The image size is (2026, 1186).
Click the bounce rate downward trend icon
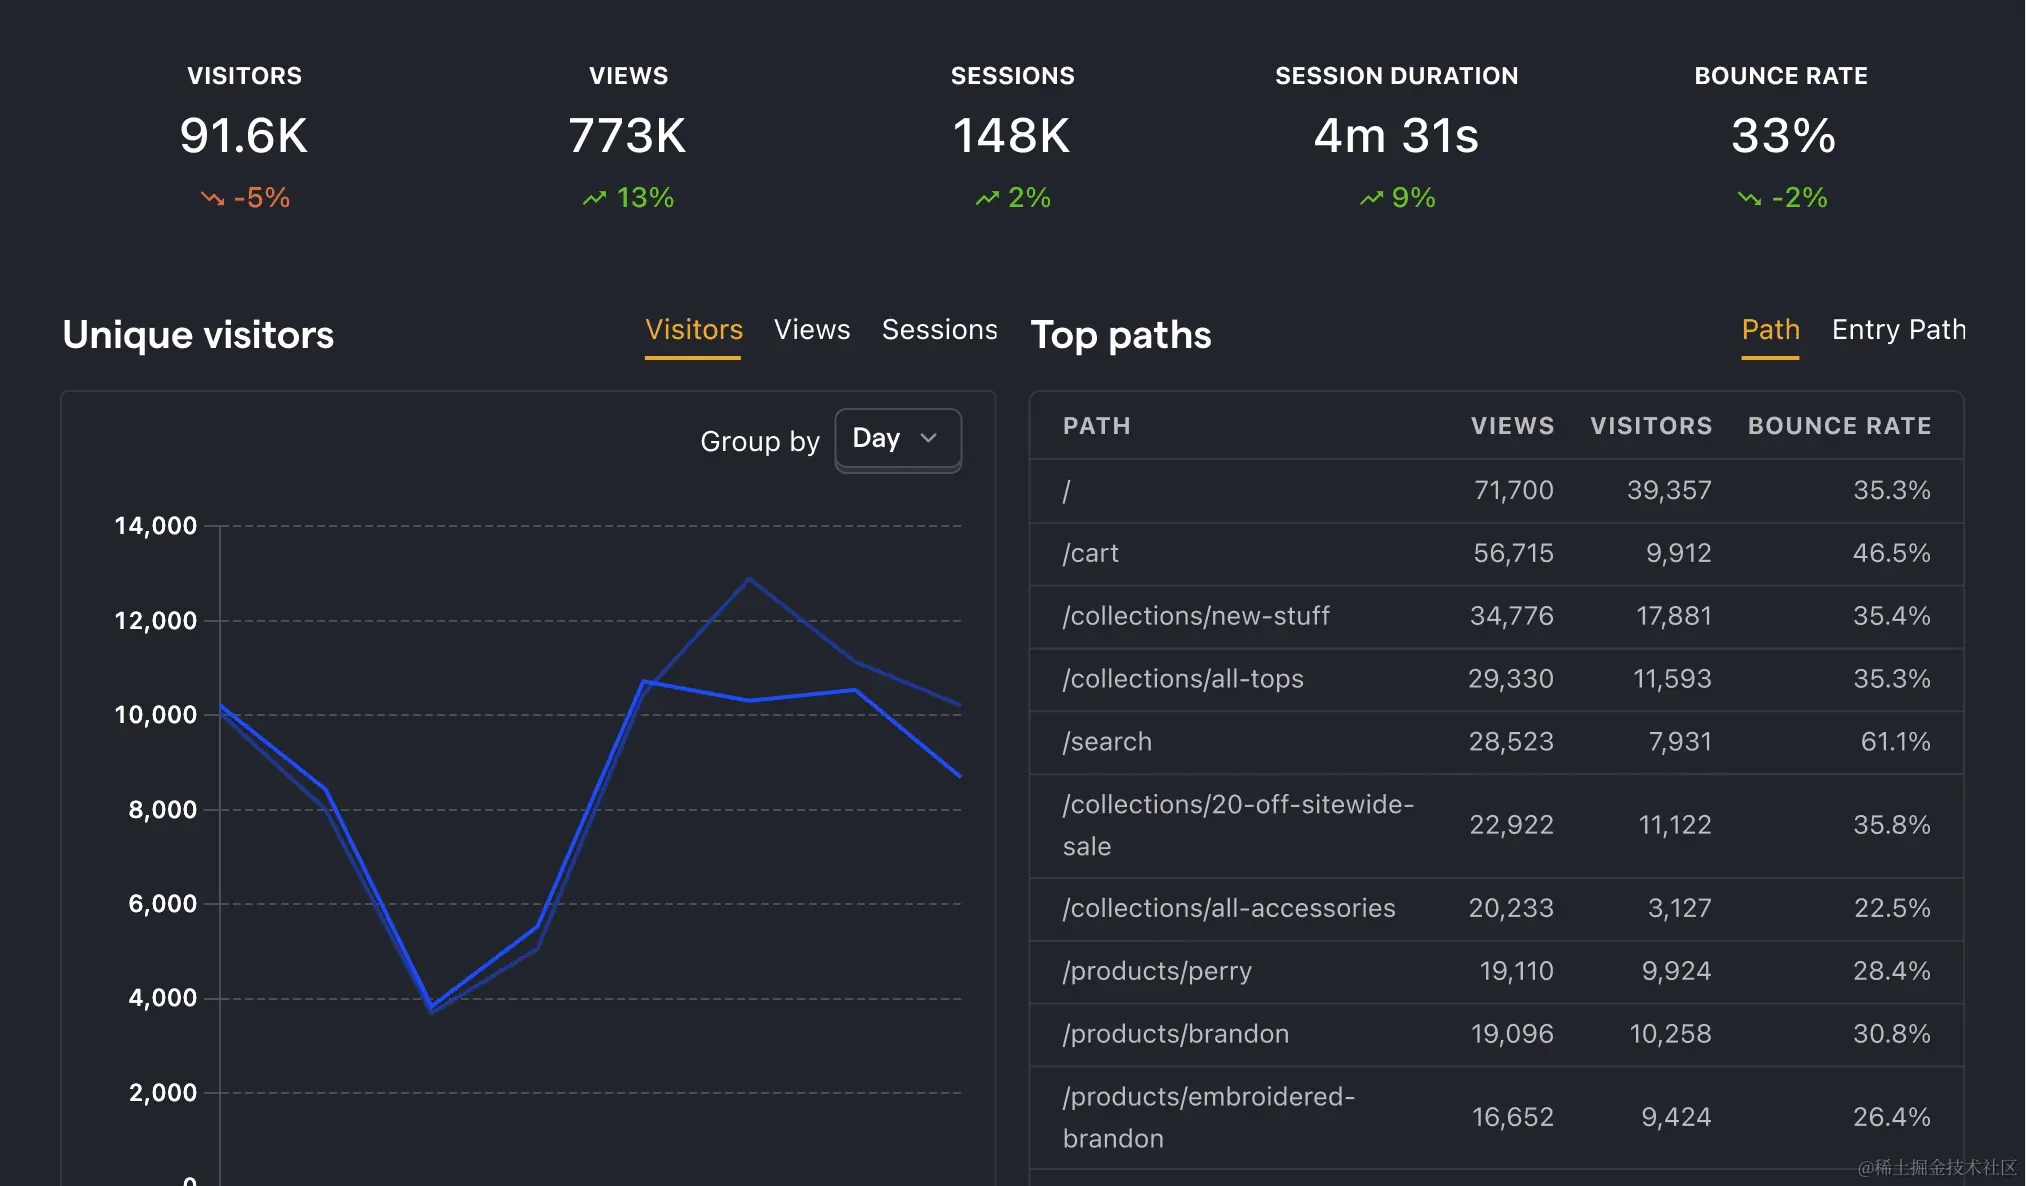tap(1749, 198)
